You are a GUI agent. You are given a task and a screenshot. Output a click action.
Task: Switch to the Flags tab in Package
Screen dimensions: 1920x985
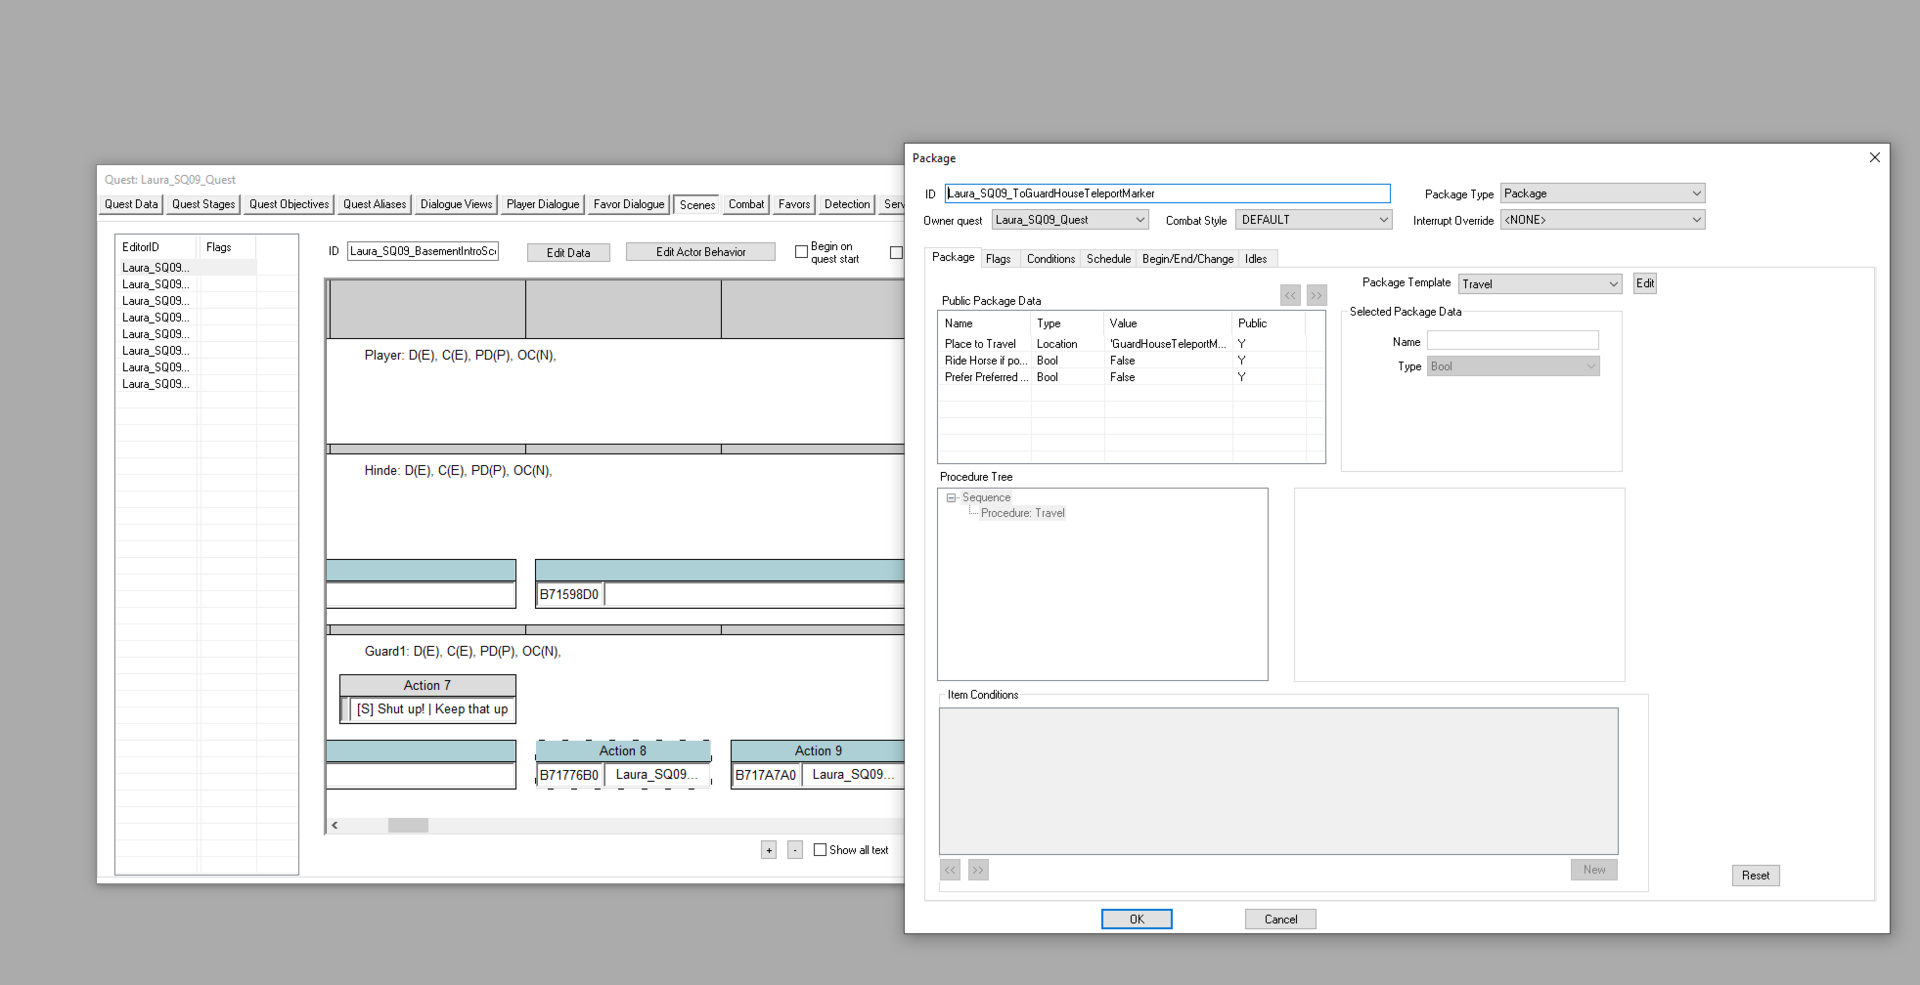pyautogui.click(x=998, y=259)
